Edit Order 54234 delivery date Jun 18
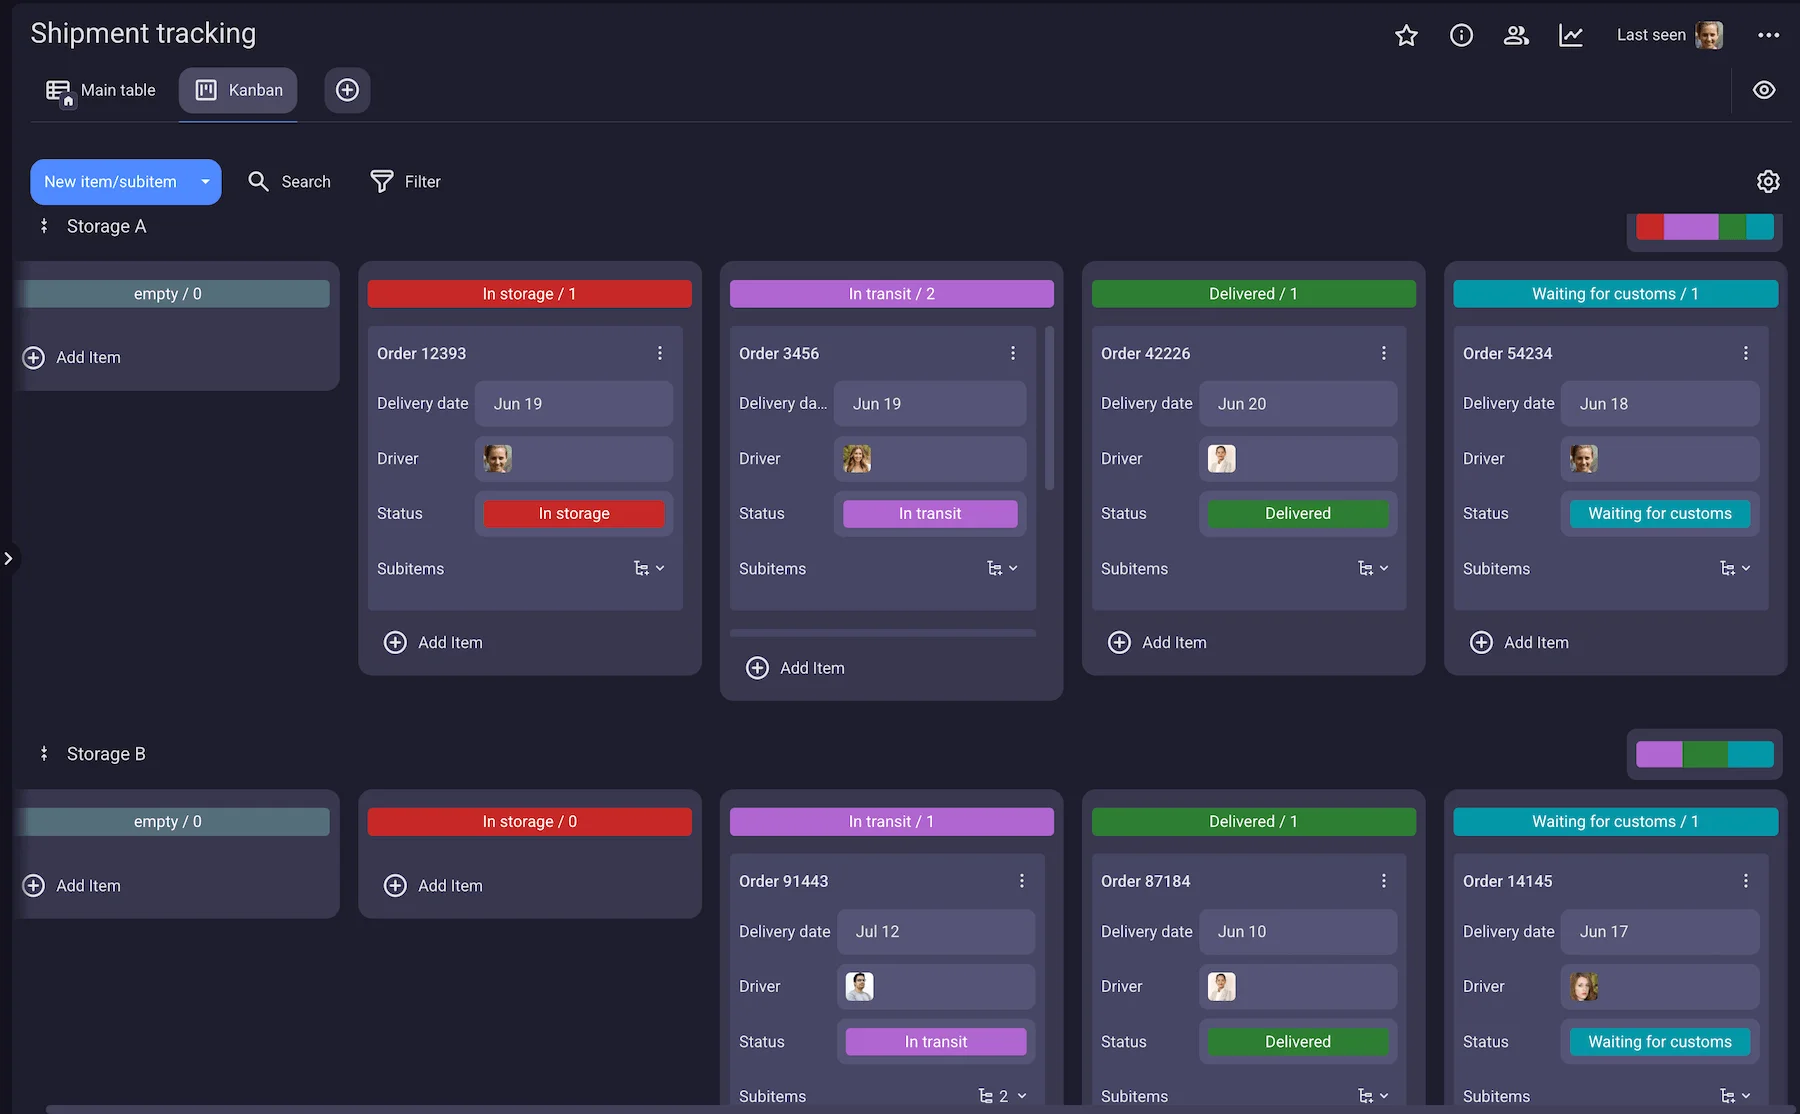Viewport: 1800px width, 1114px height. coord(1660,404)
